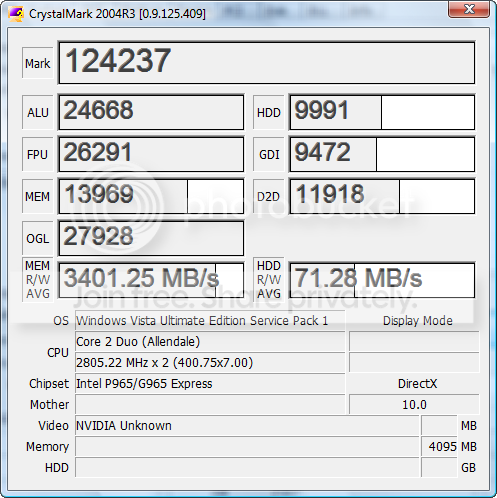The width and height of the screenshot is (497, 498).
Task: Click the Memory size field 4095
Action: (x=439, y=447)
